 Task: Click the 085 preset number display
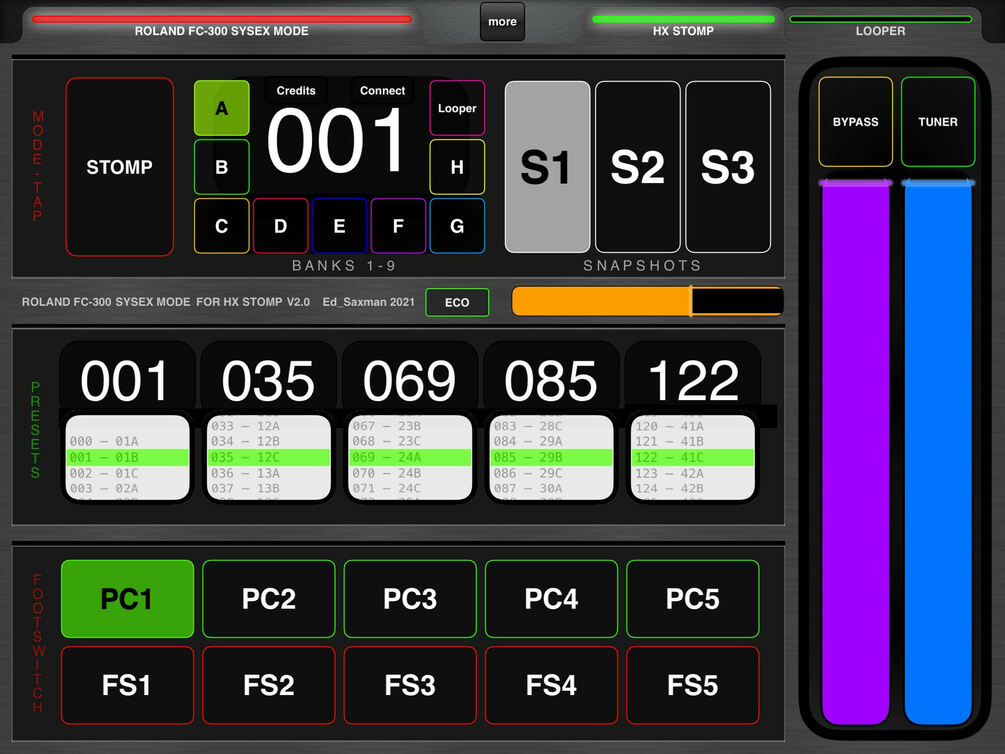click(551, 381)
